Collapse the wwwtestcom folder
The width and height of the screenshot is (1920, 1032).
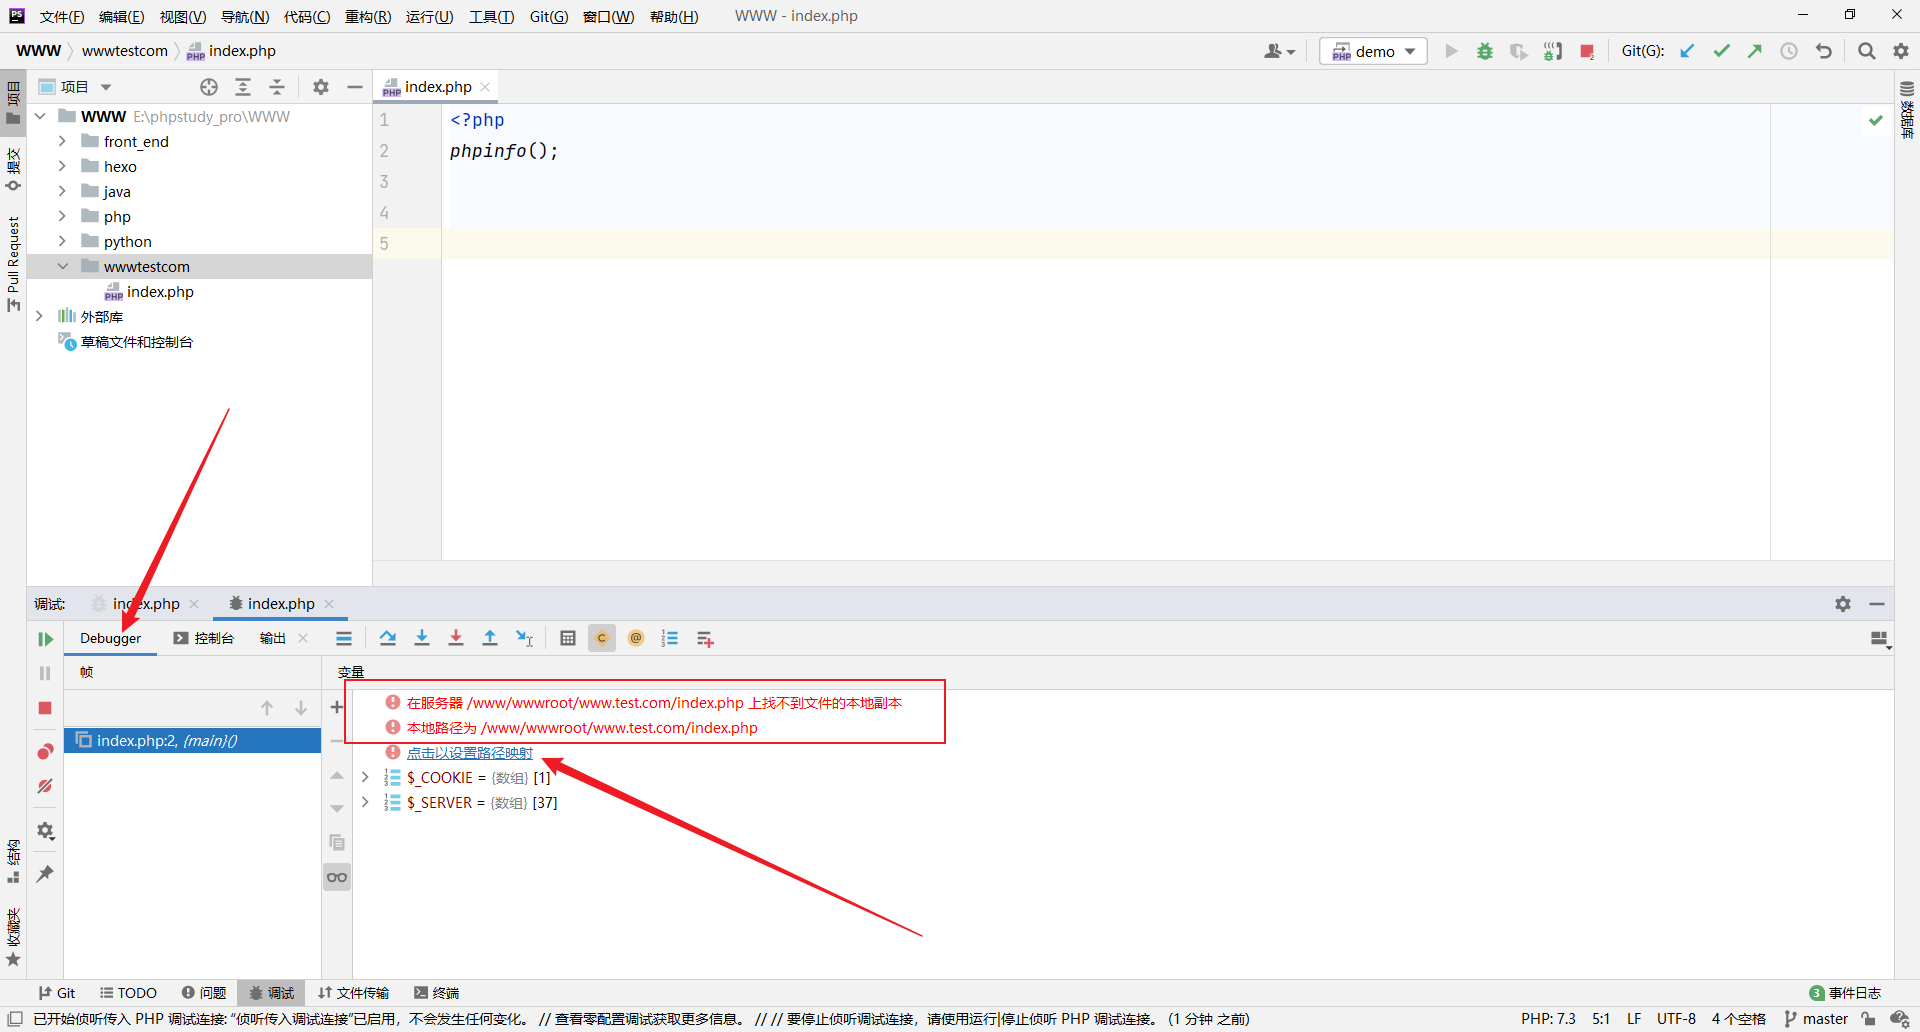(x=62, y=266)
